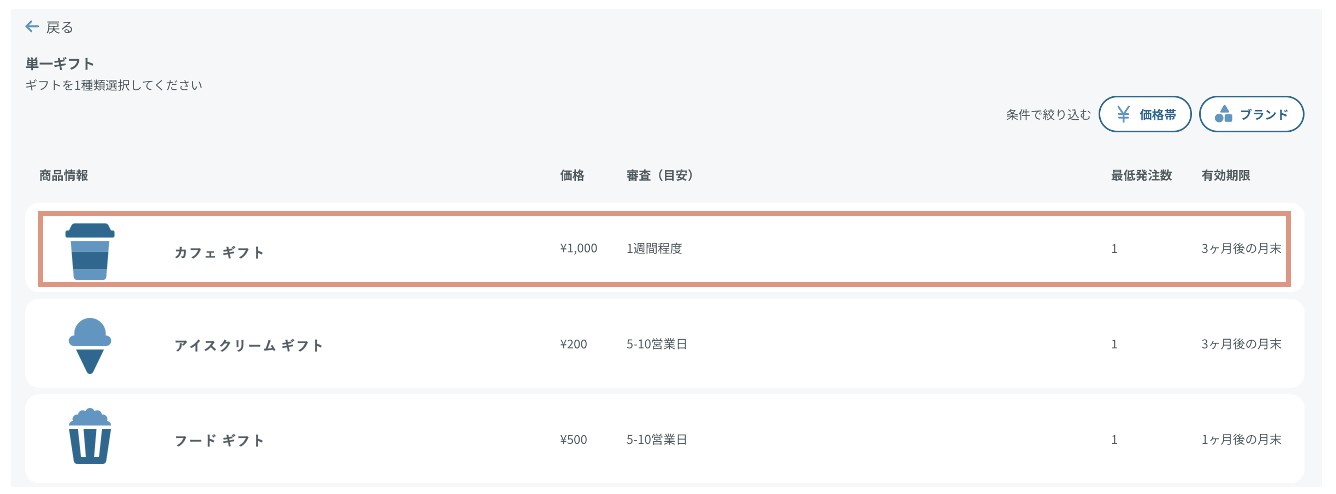Select the アイスクリーム ギフト product name

coord(249,346)
